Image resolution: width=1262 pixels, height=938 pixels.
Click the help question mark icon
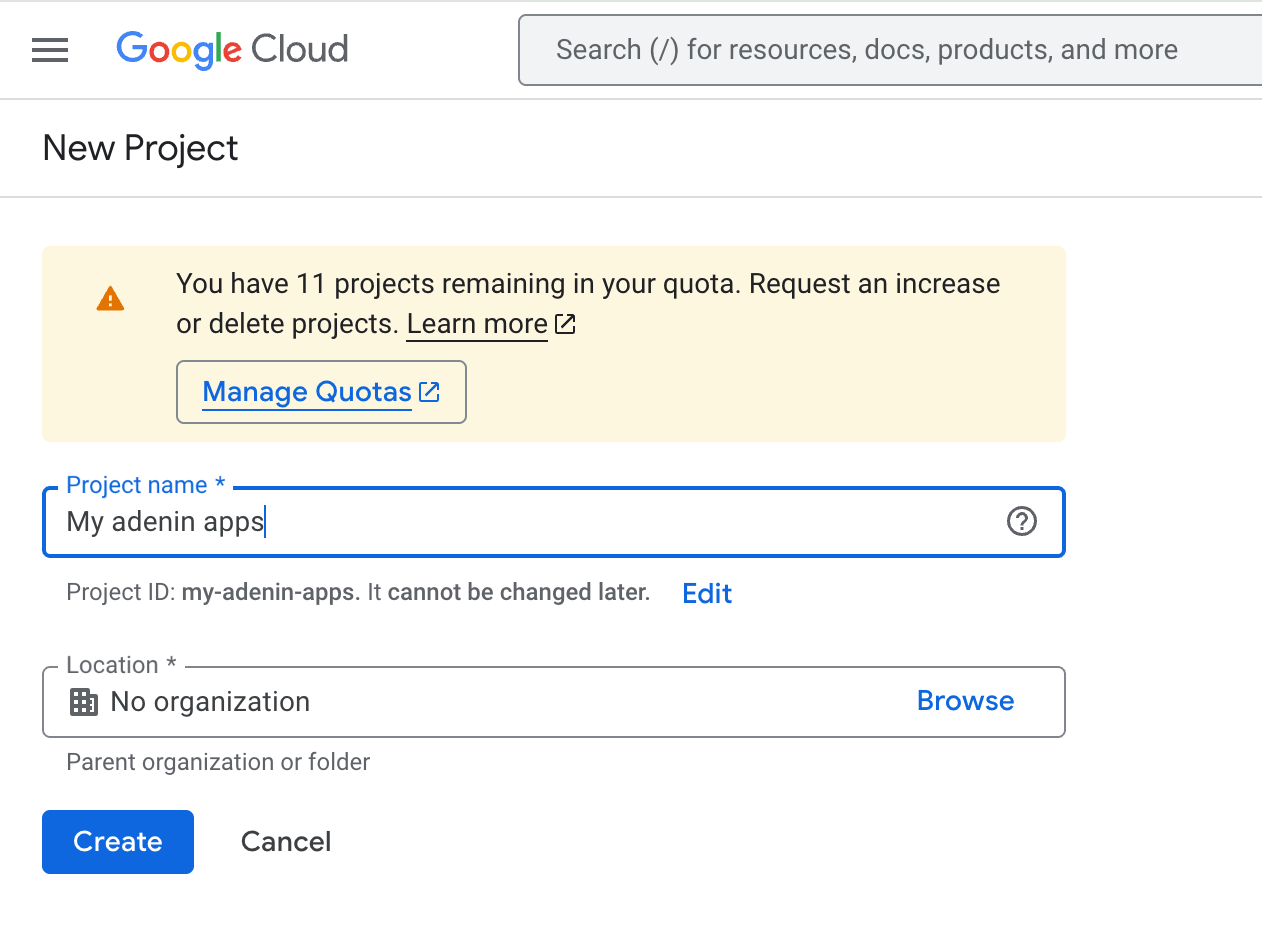click(x=1021, y=522)
